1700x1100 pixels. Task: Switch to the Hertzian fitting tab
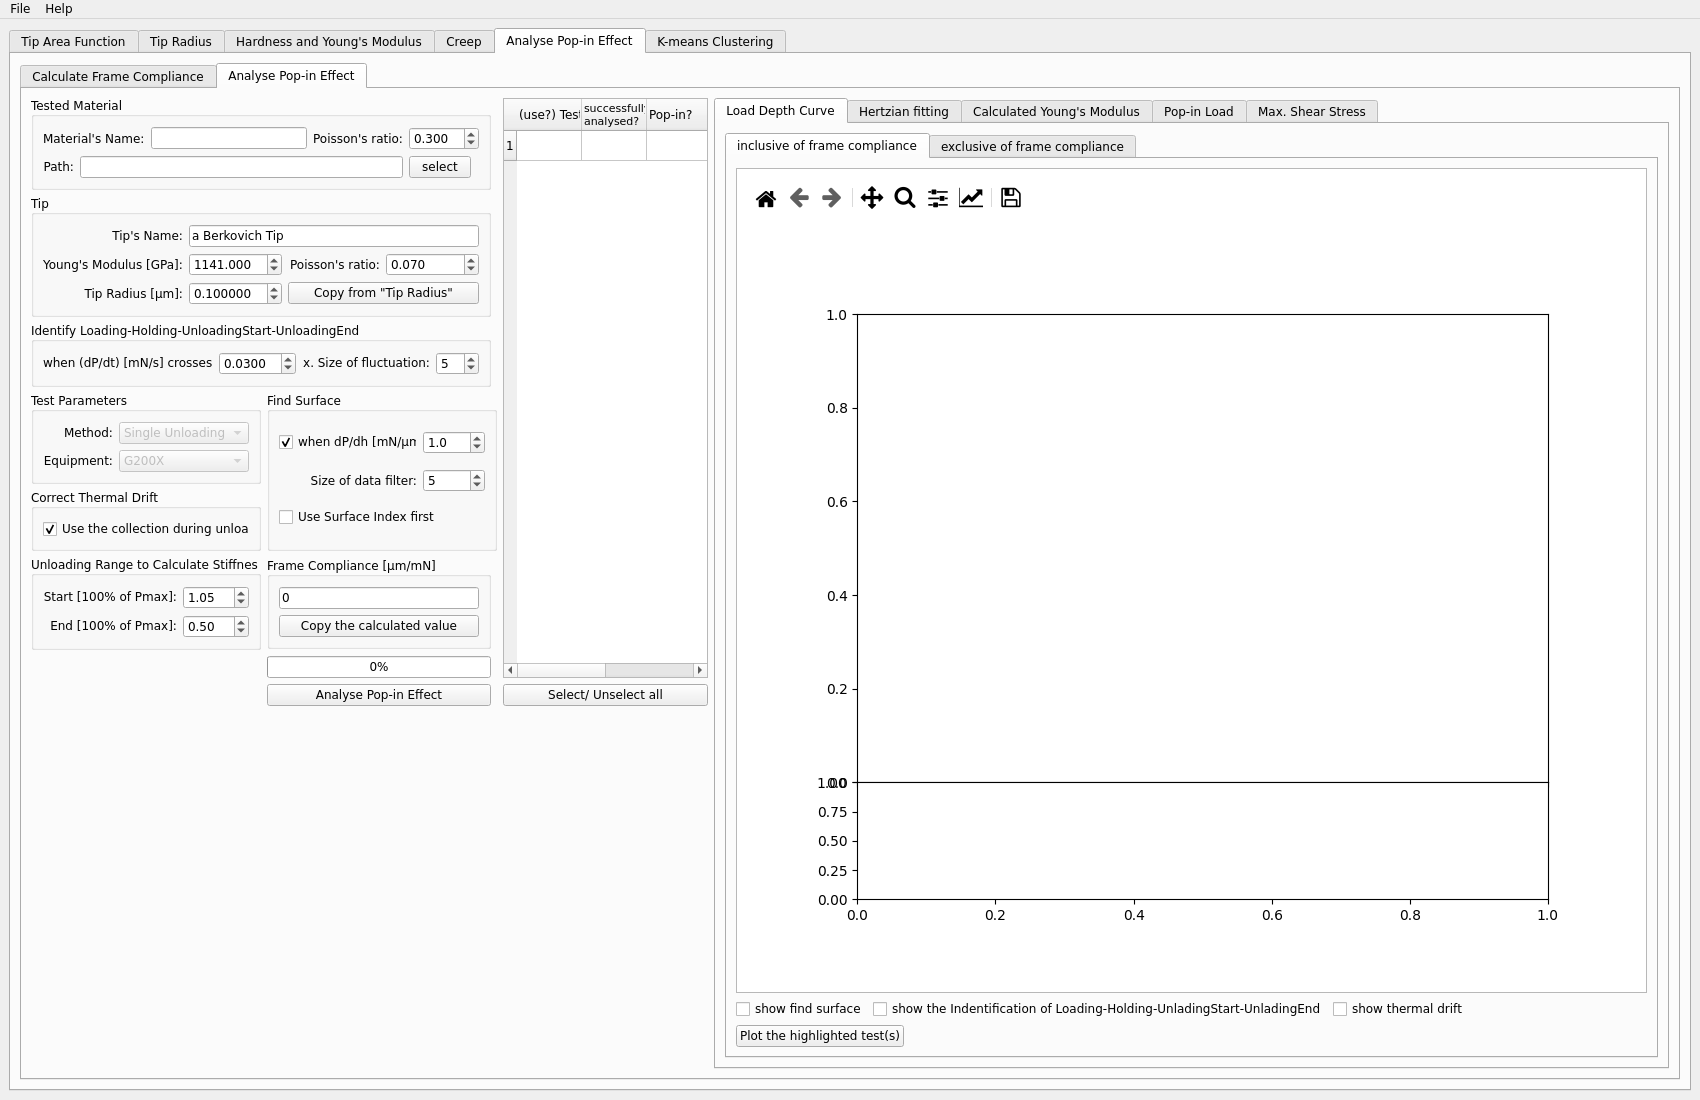pos(903,112)
